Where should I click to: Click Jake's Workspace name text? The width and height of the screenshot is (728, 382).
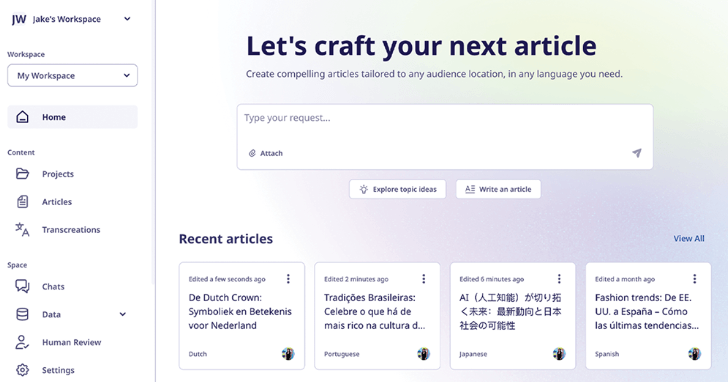tap(67, 19)
